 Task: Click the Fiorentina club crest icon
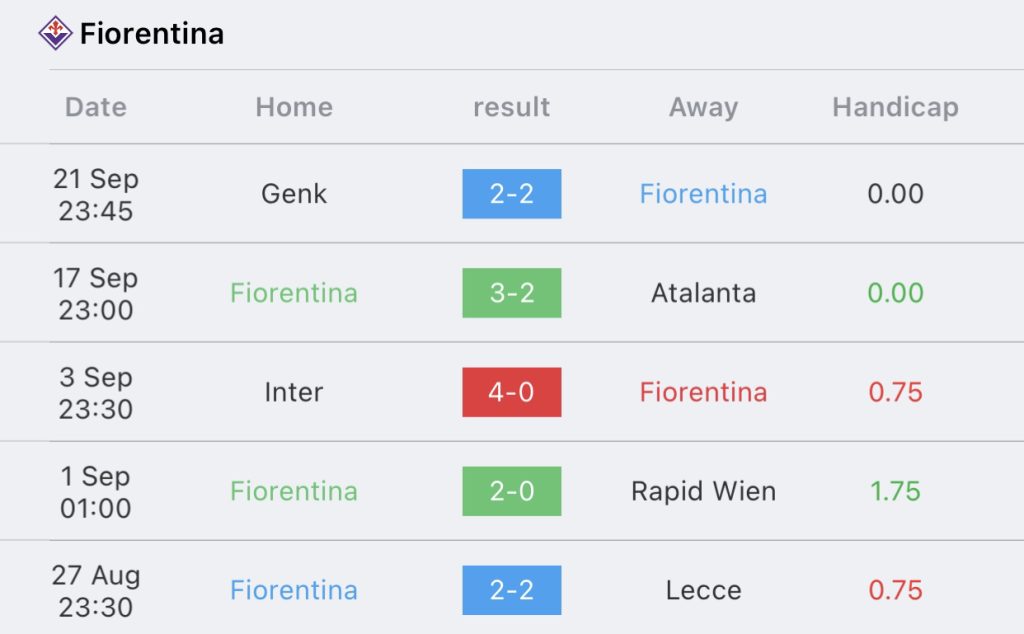tap(55, 34)
